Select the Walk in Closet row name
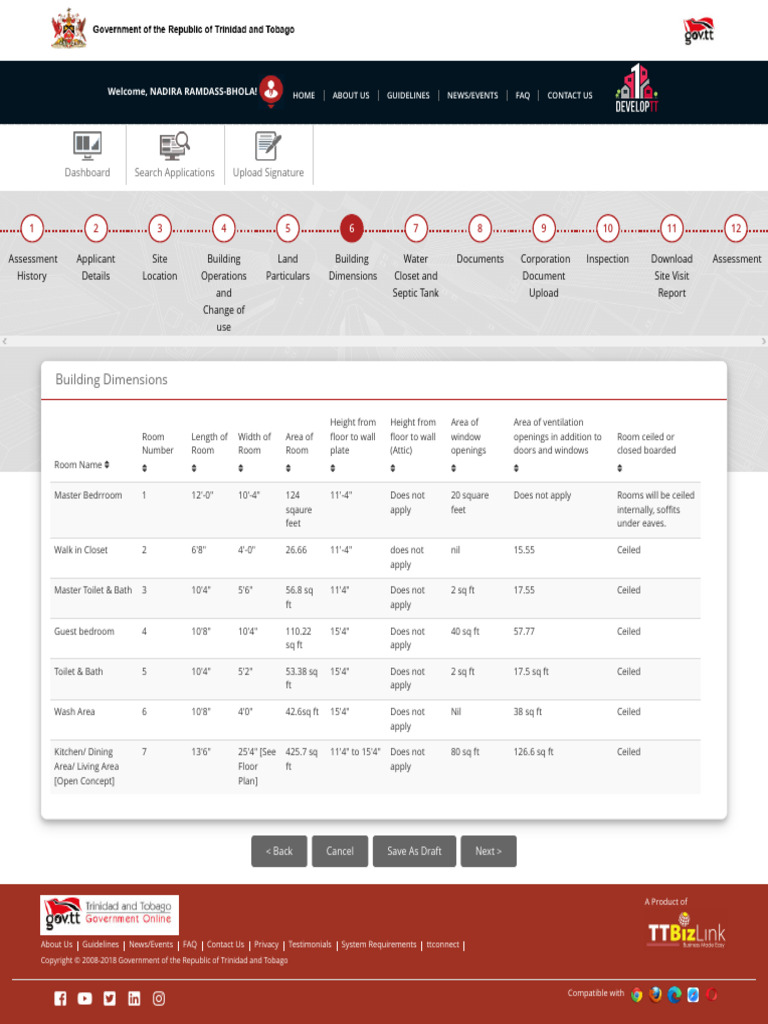 (x=80, y=550)
